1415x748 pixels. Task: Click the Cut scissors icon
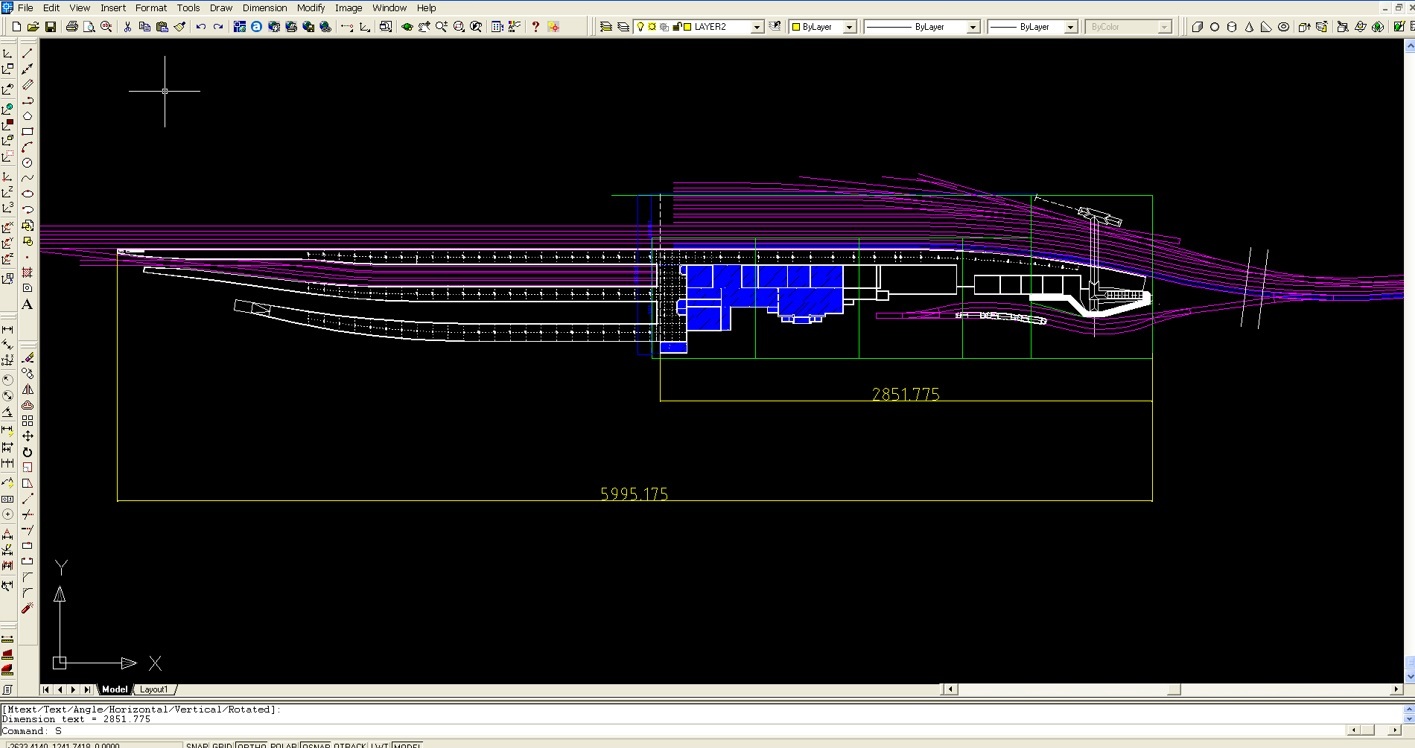tap(127, 27)
